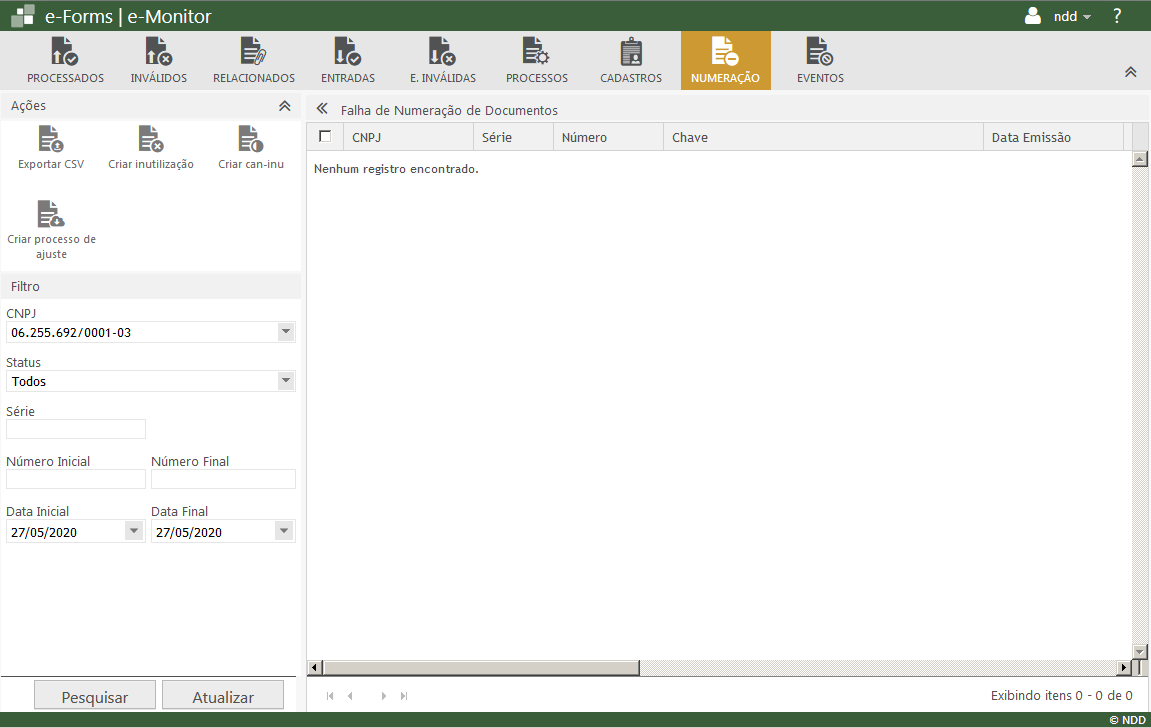Collapse the Ações panel

pos(284,106)
